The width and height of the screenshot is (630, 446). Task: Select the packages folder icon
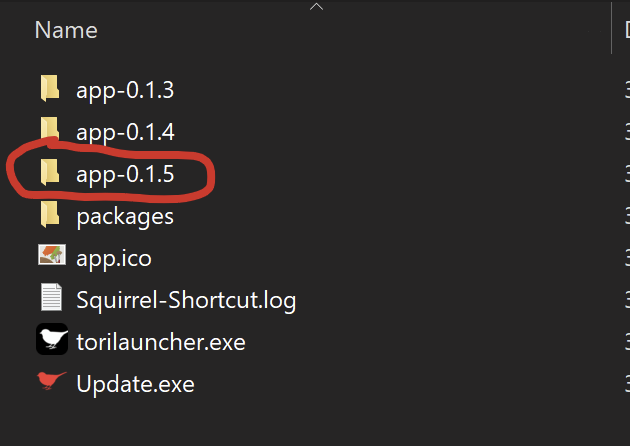[x=50, y=214]
